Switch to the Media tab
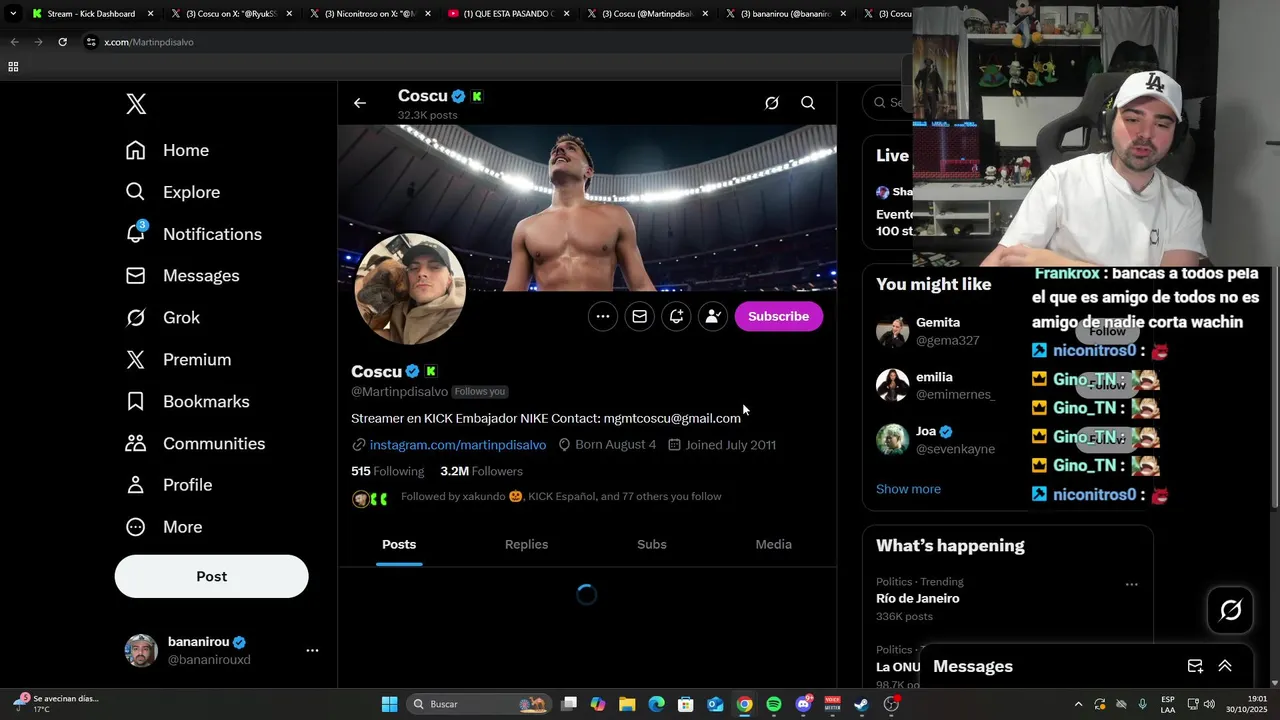Image resolution: width=1280 pixels, height=720 pixels. (x=773, y=544)
